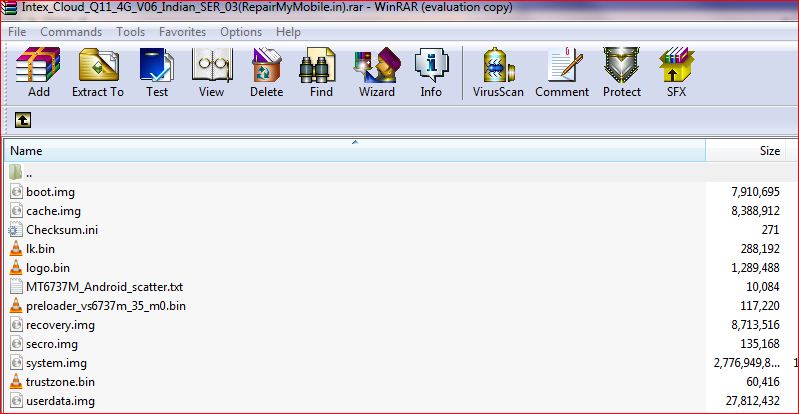
Task: Open the Favorites menu
Action: [x=182, y=32]
